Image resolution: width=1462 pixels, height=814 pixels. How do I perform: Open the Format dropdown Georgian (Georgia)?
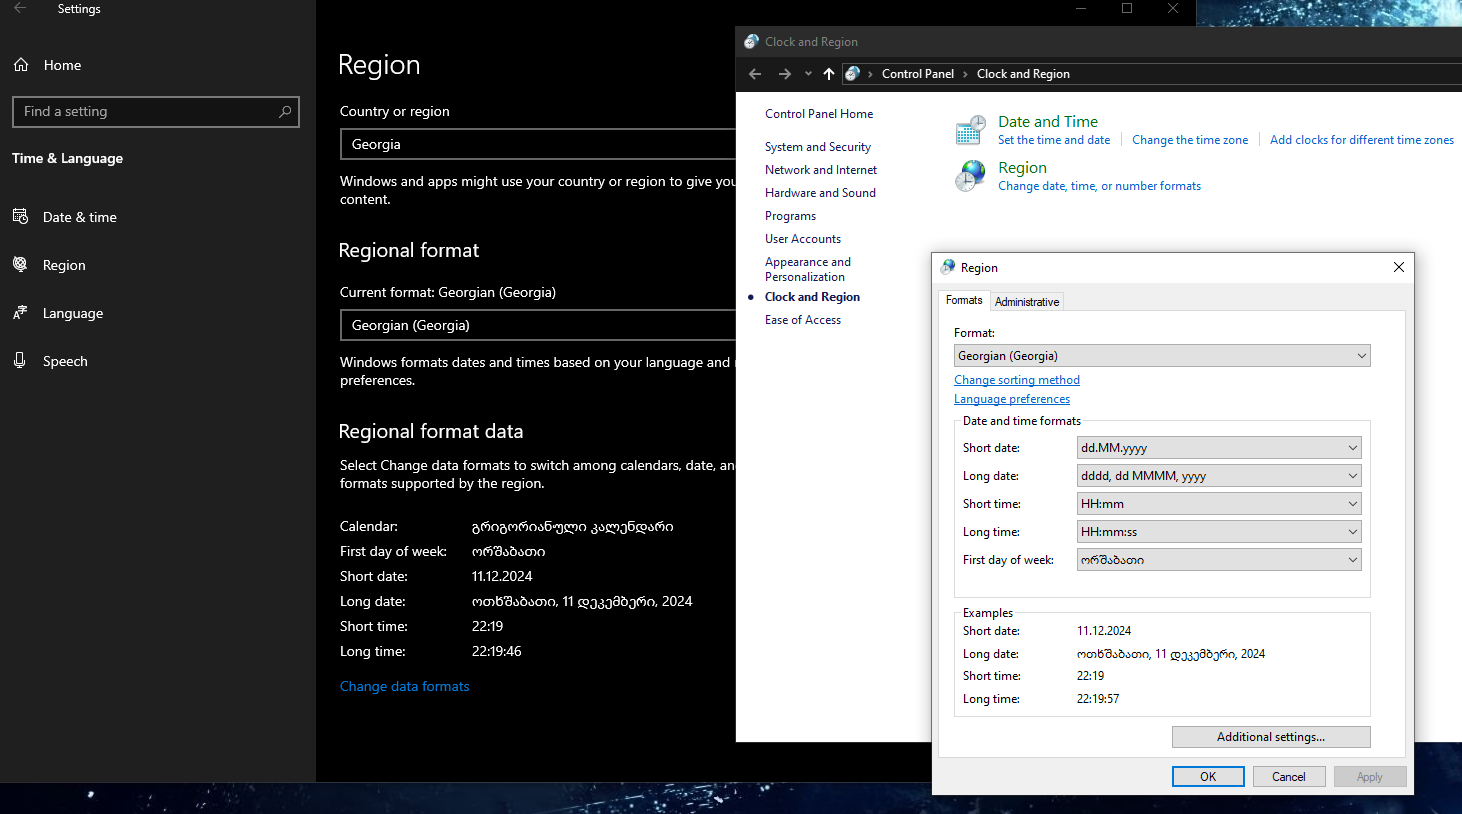click(1162, 356)
